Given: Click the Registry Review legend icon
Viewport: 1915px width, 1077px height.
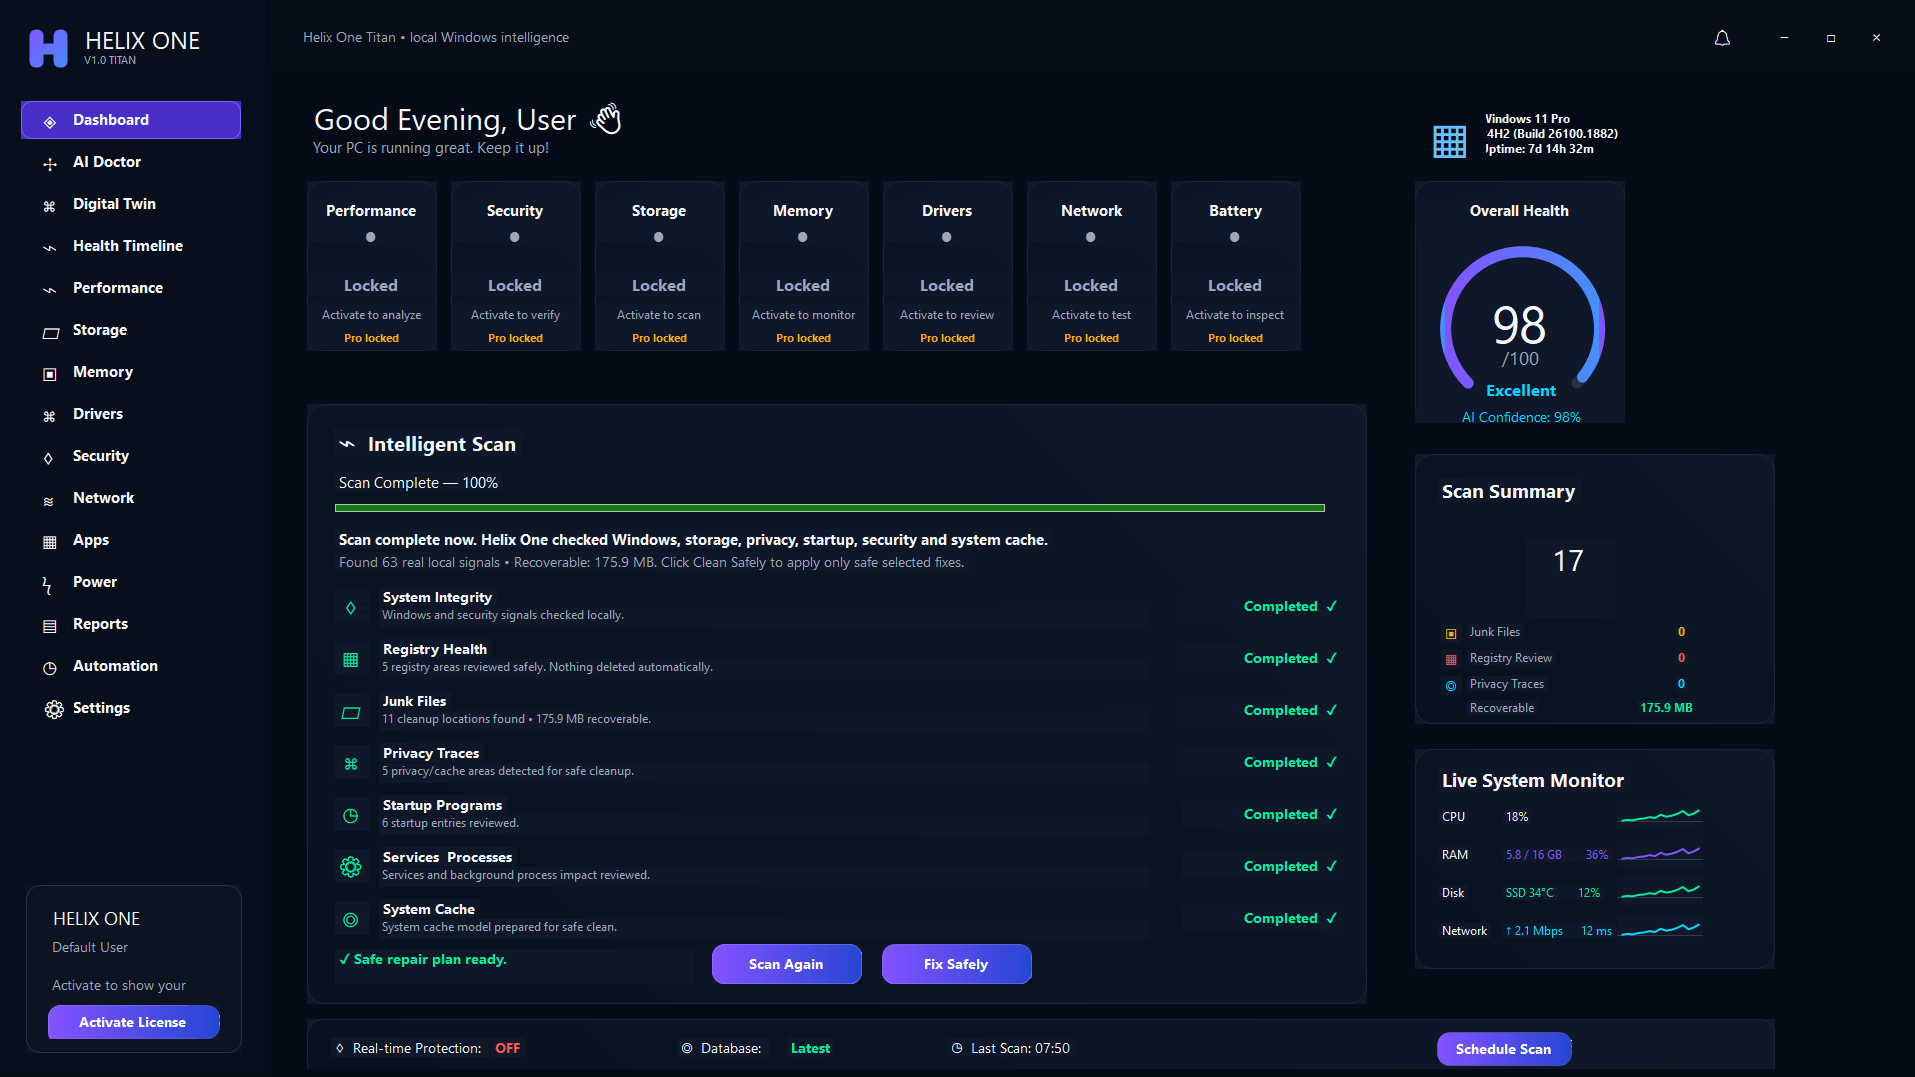Looking at the screenshot, I should 1451,659.
